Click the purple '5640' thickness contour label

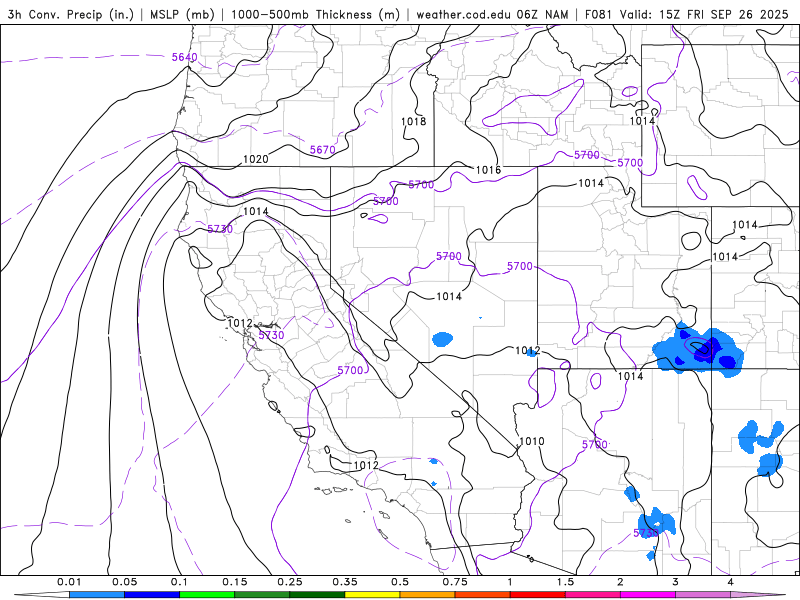pos(184,57)
